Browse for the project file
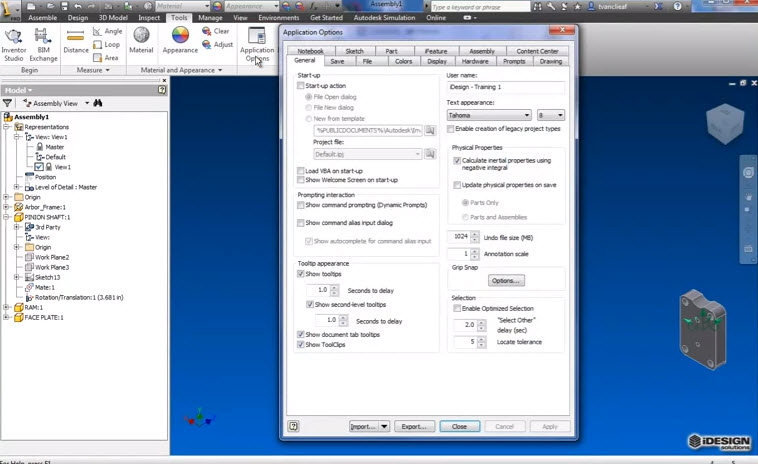Viewport: 758px width, 464px height. [x=430, y=154]
